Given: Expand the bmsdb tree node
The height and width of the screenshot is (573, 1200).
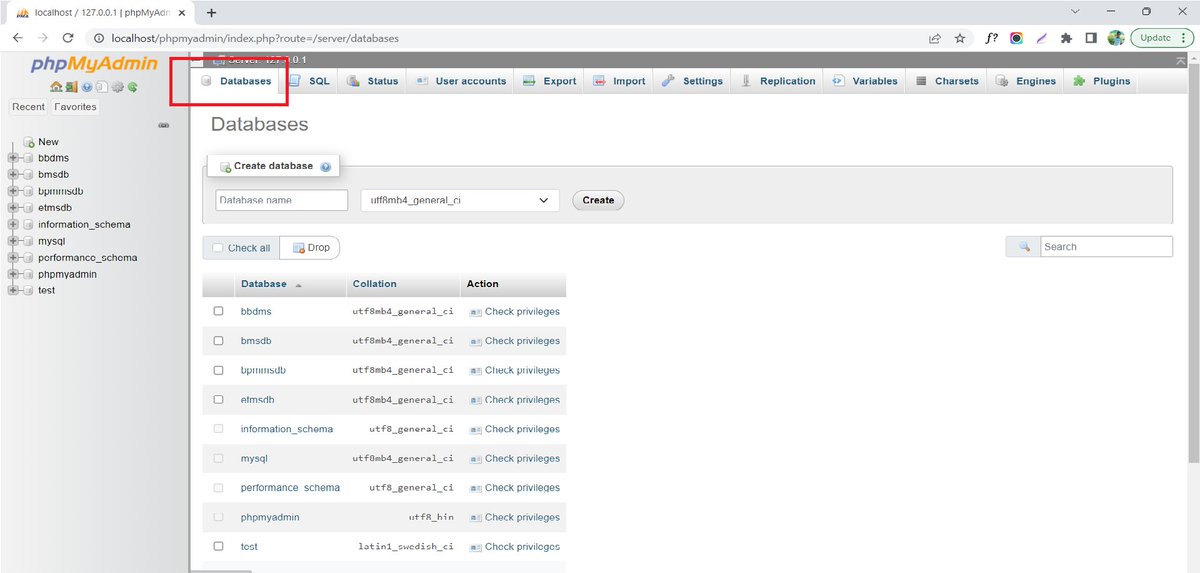Looking at the screenshot, I should [14, 175].
